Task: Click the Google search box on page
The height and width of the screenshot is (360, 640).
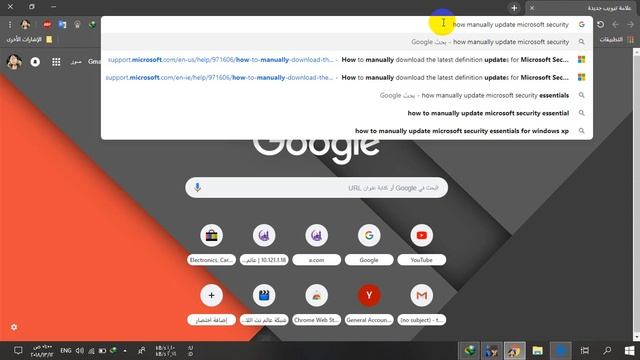Action: pos(317,187)
